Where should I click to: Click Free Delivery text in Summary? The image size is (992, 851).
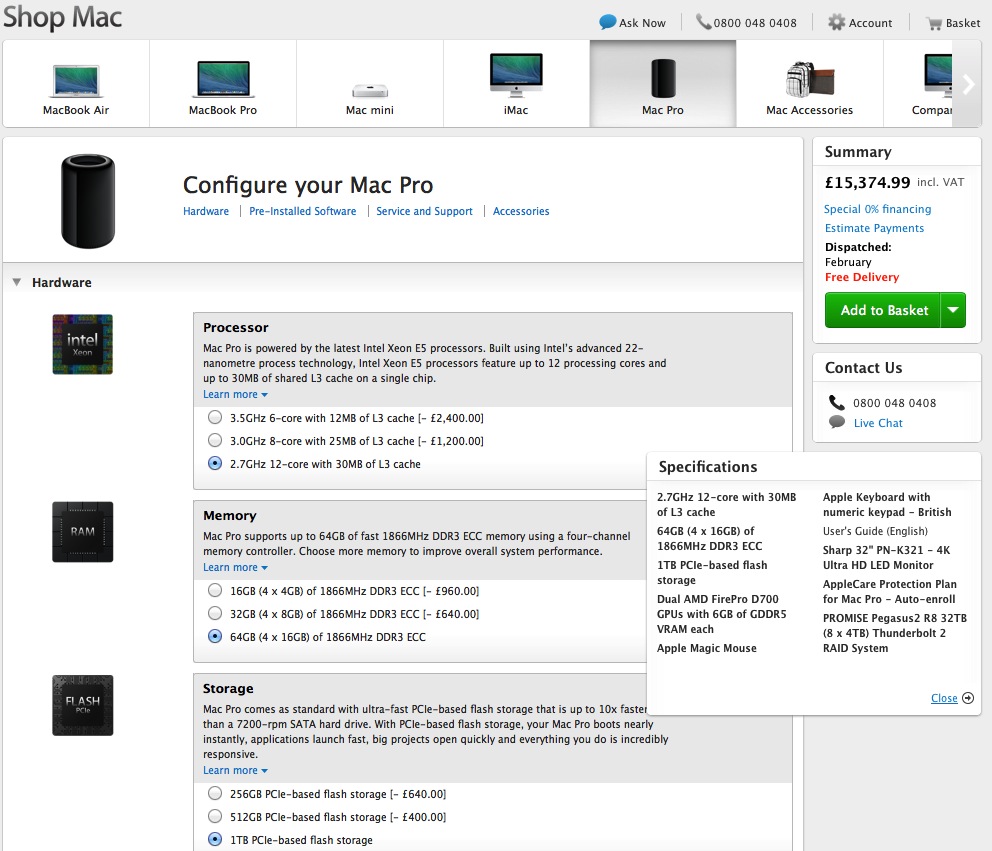pos(862,277)
